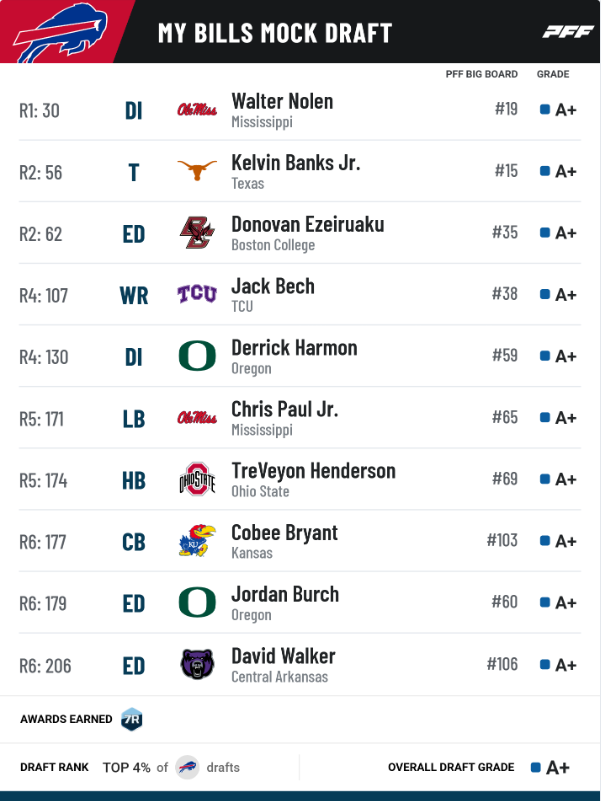Select player name TreVeyon Henderson
Viewport: 606px width, 801px height.
(313, 470)
